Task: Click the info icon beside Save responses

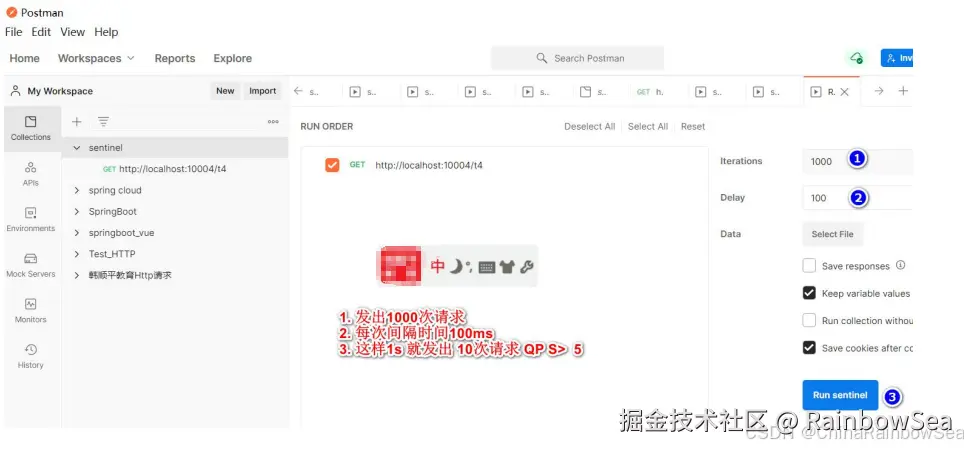Action: tap(901, 265)
